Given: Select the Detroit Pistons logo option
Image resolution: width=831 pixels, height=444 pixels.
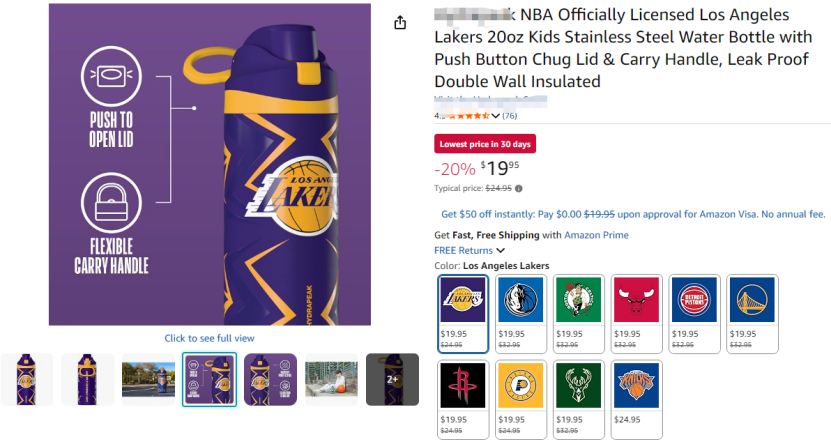Looking at the screenshot, I should (694, 314).
